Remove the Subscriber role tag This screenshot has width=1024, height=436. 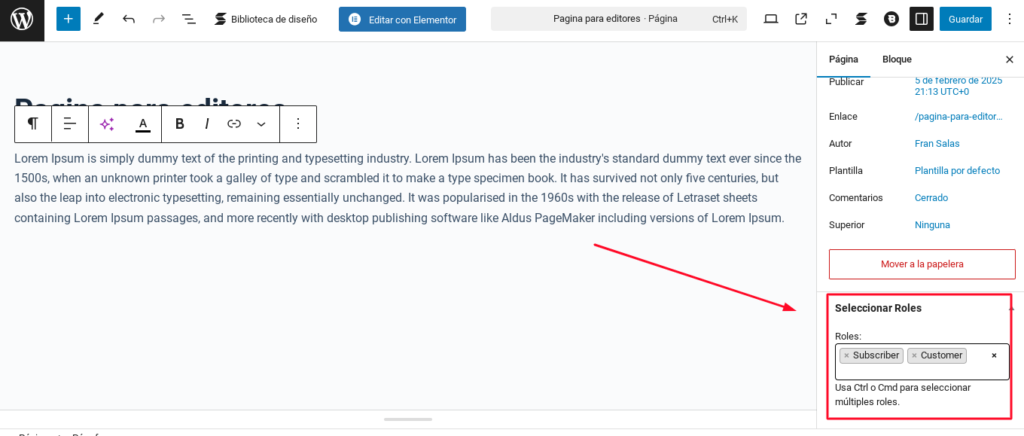846,356
